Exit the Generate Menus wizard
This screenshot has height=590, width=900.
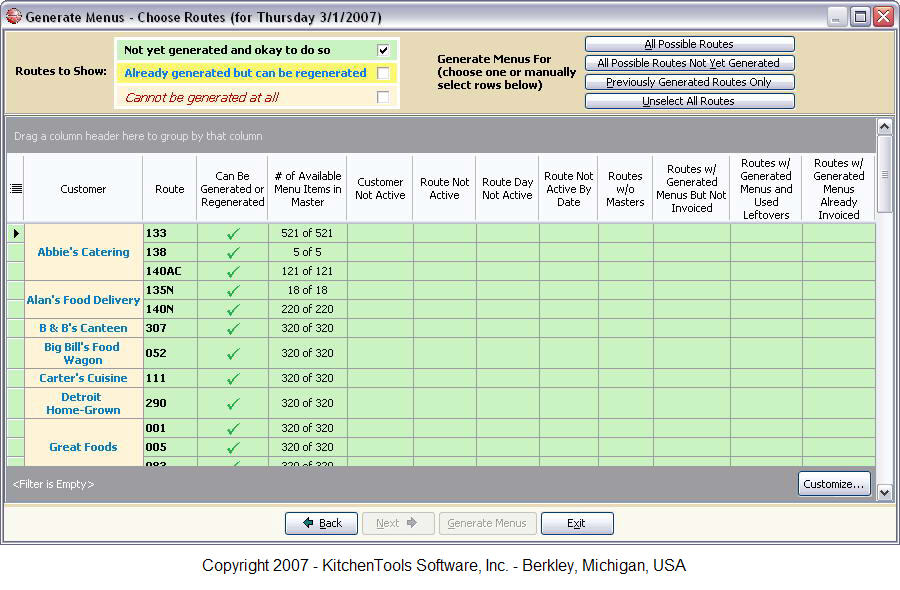pos(577,523)
